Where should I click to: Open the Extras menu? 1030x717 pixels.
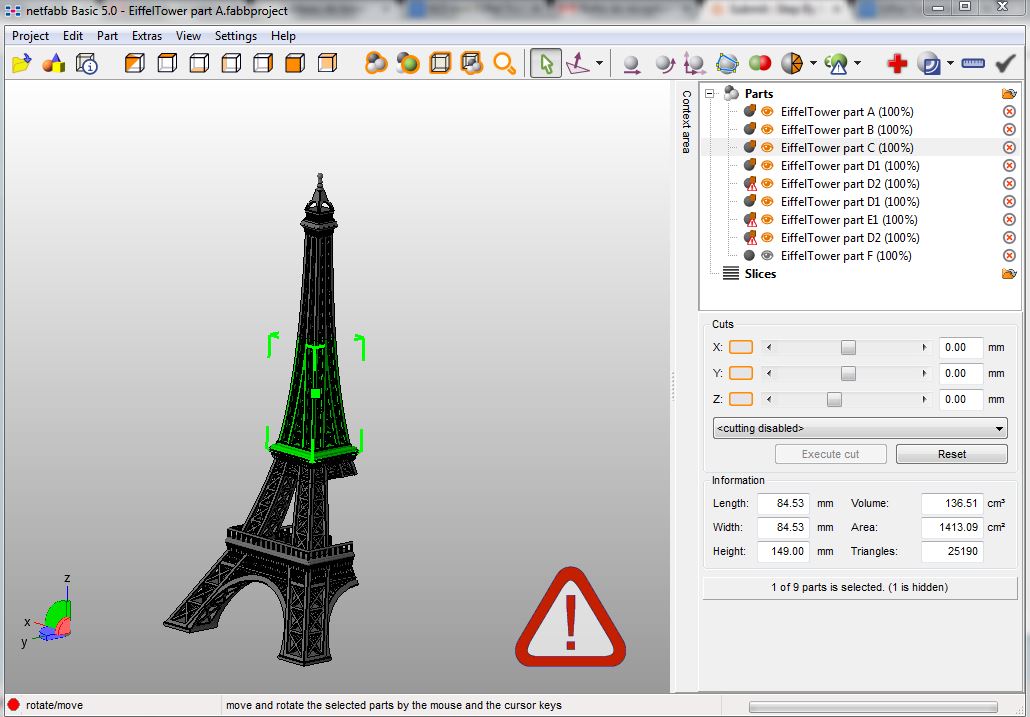146,35
